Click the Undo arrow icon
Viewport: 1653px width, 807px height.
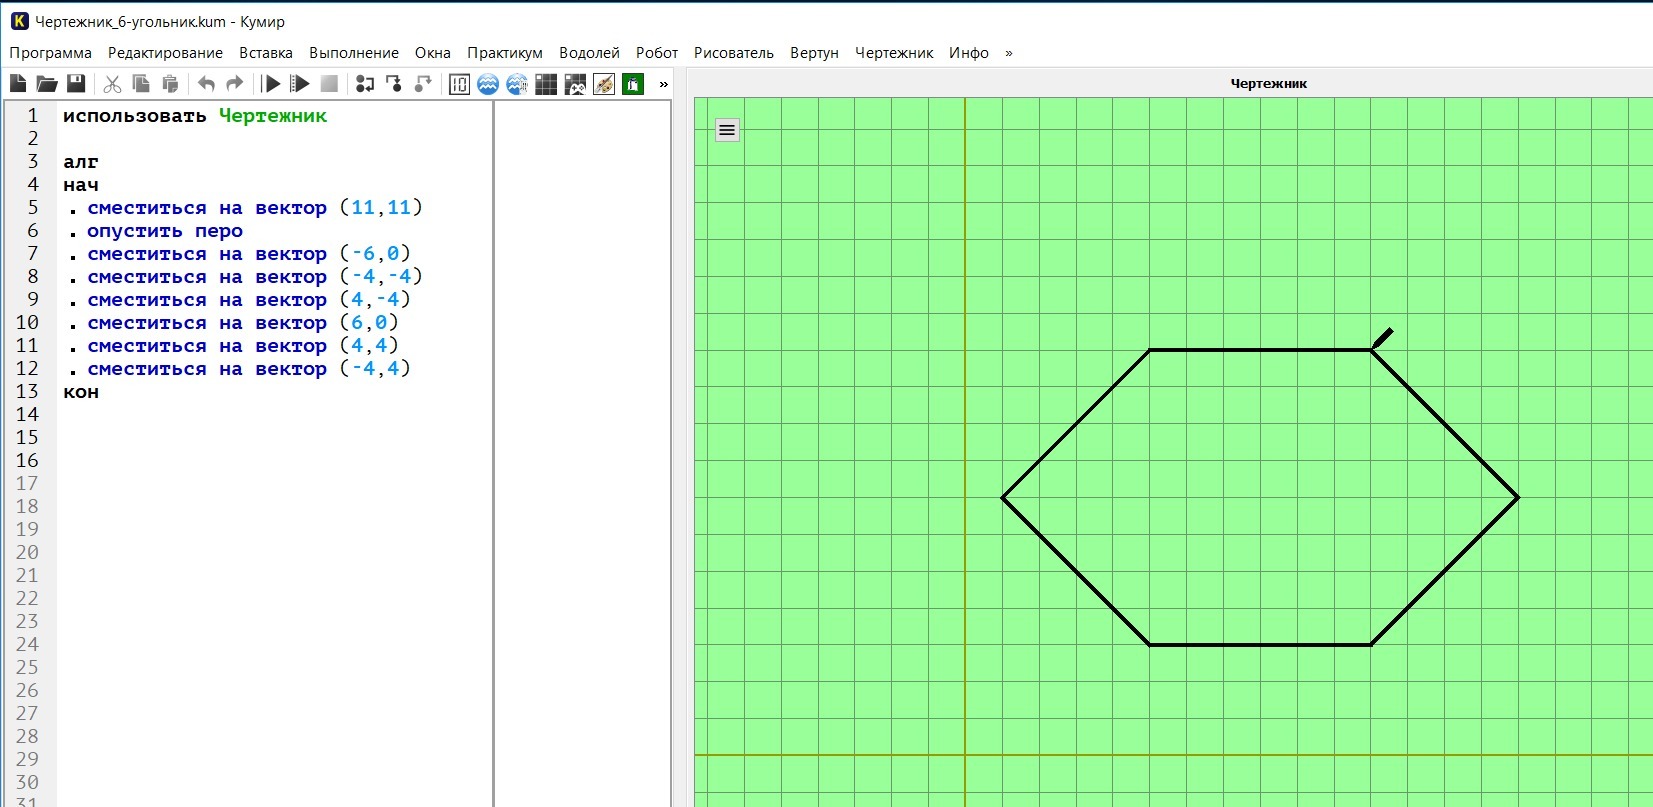pos(206,84)
